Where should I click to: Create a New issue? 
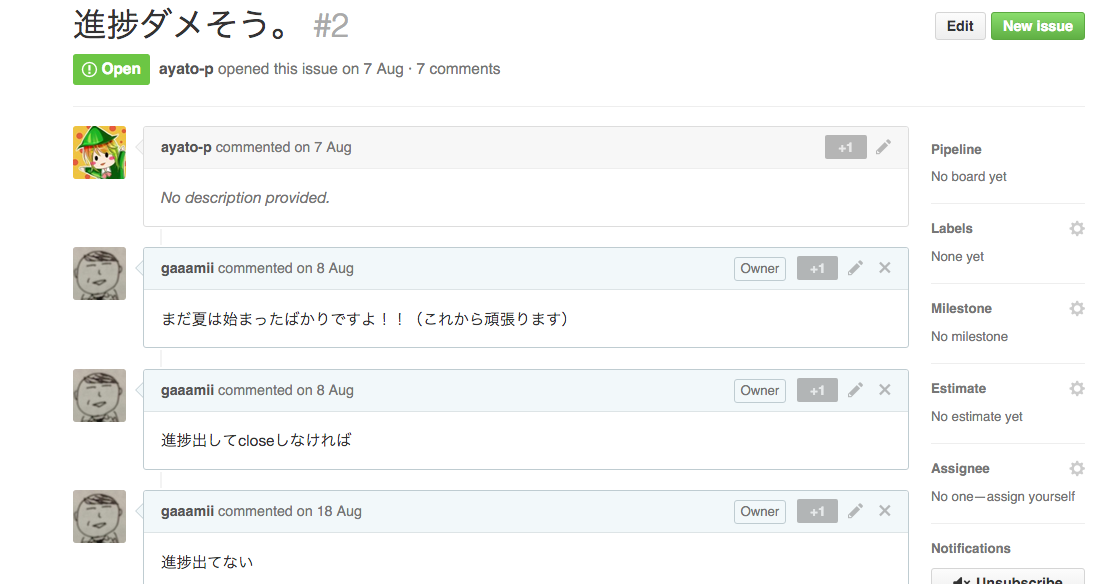pyautogui.click(x=1038, y=26)
